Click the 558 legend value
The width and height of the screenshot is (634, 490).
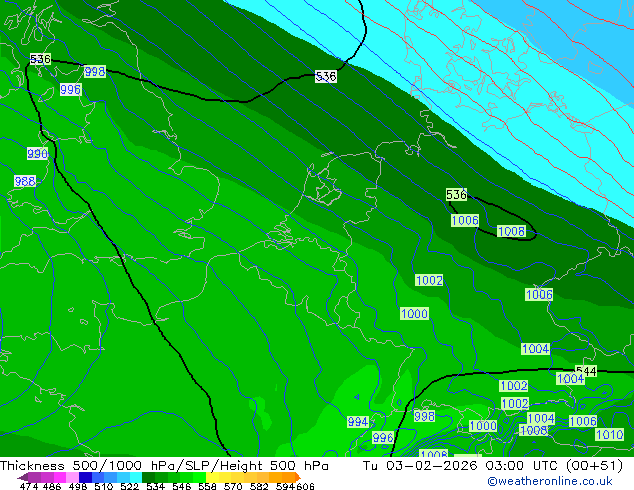[207, 486]
